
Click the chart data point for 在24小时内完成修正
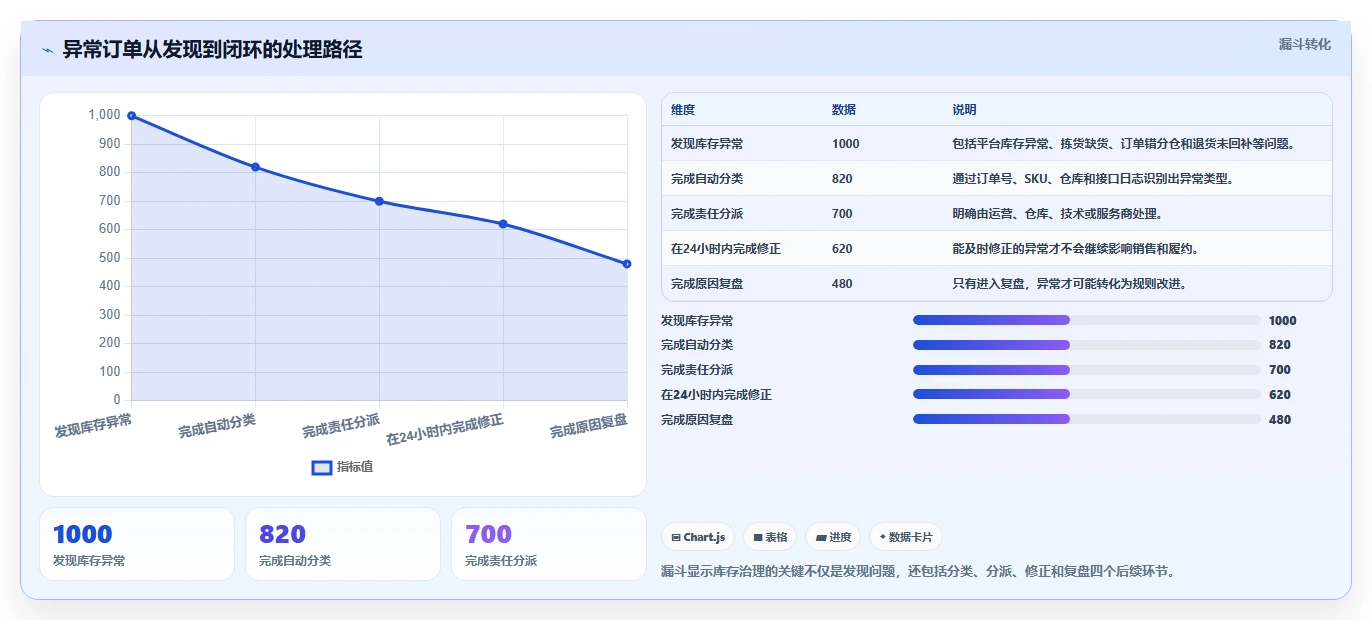[x=503, y=224]
